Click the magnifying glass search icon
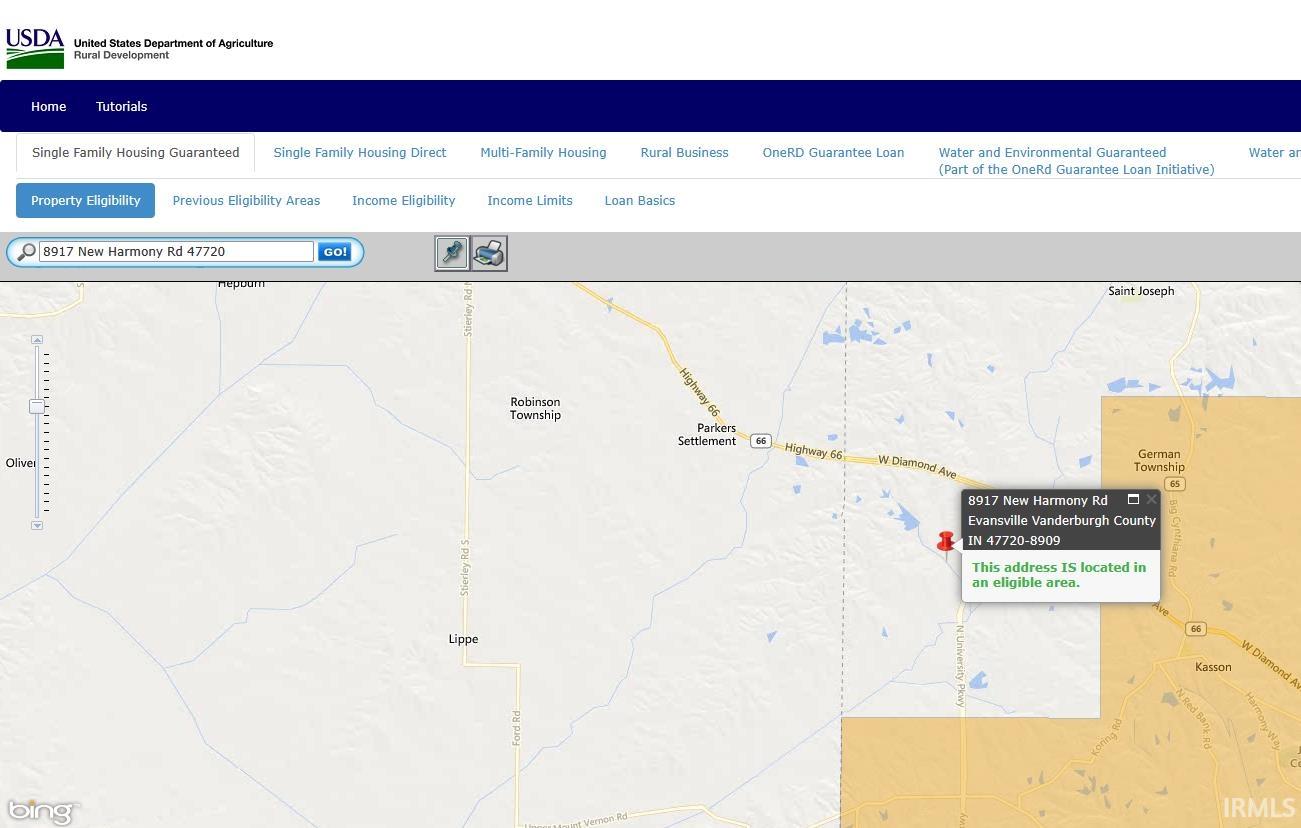The image size is (1301, 828). click(x=26, y=252)
